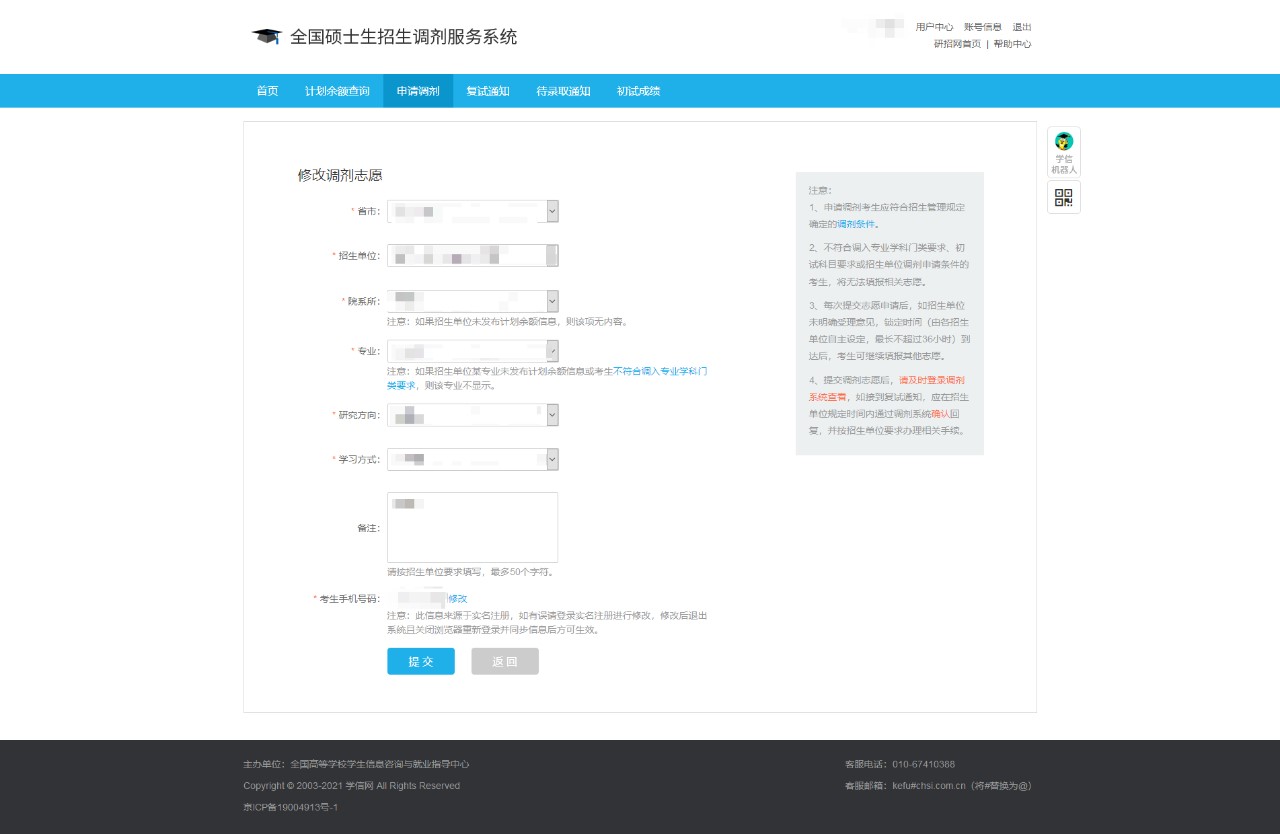Switch to 复试通知 tab
The image size is (1280, 834).
click(x=488, y=91)
